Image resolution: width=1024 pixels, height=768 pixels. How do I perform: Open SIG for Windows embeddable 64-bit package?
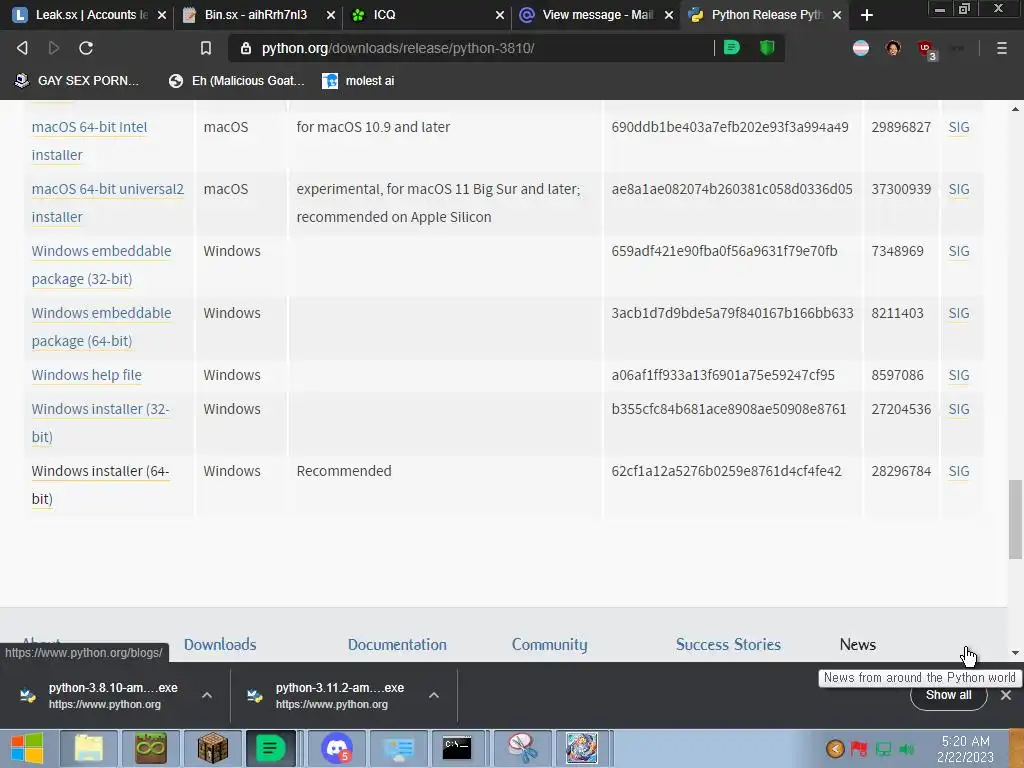pos(958,313)
